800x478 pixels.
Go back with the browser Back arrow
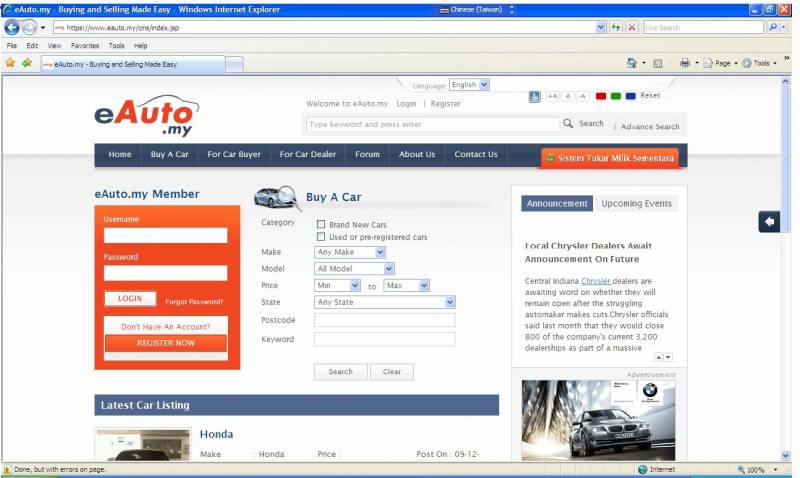(x=12, y=27)
